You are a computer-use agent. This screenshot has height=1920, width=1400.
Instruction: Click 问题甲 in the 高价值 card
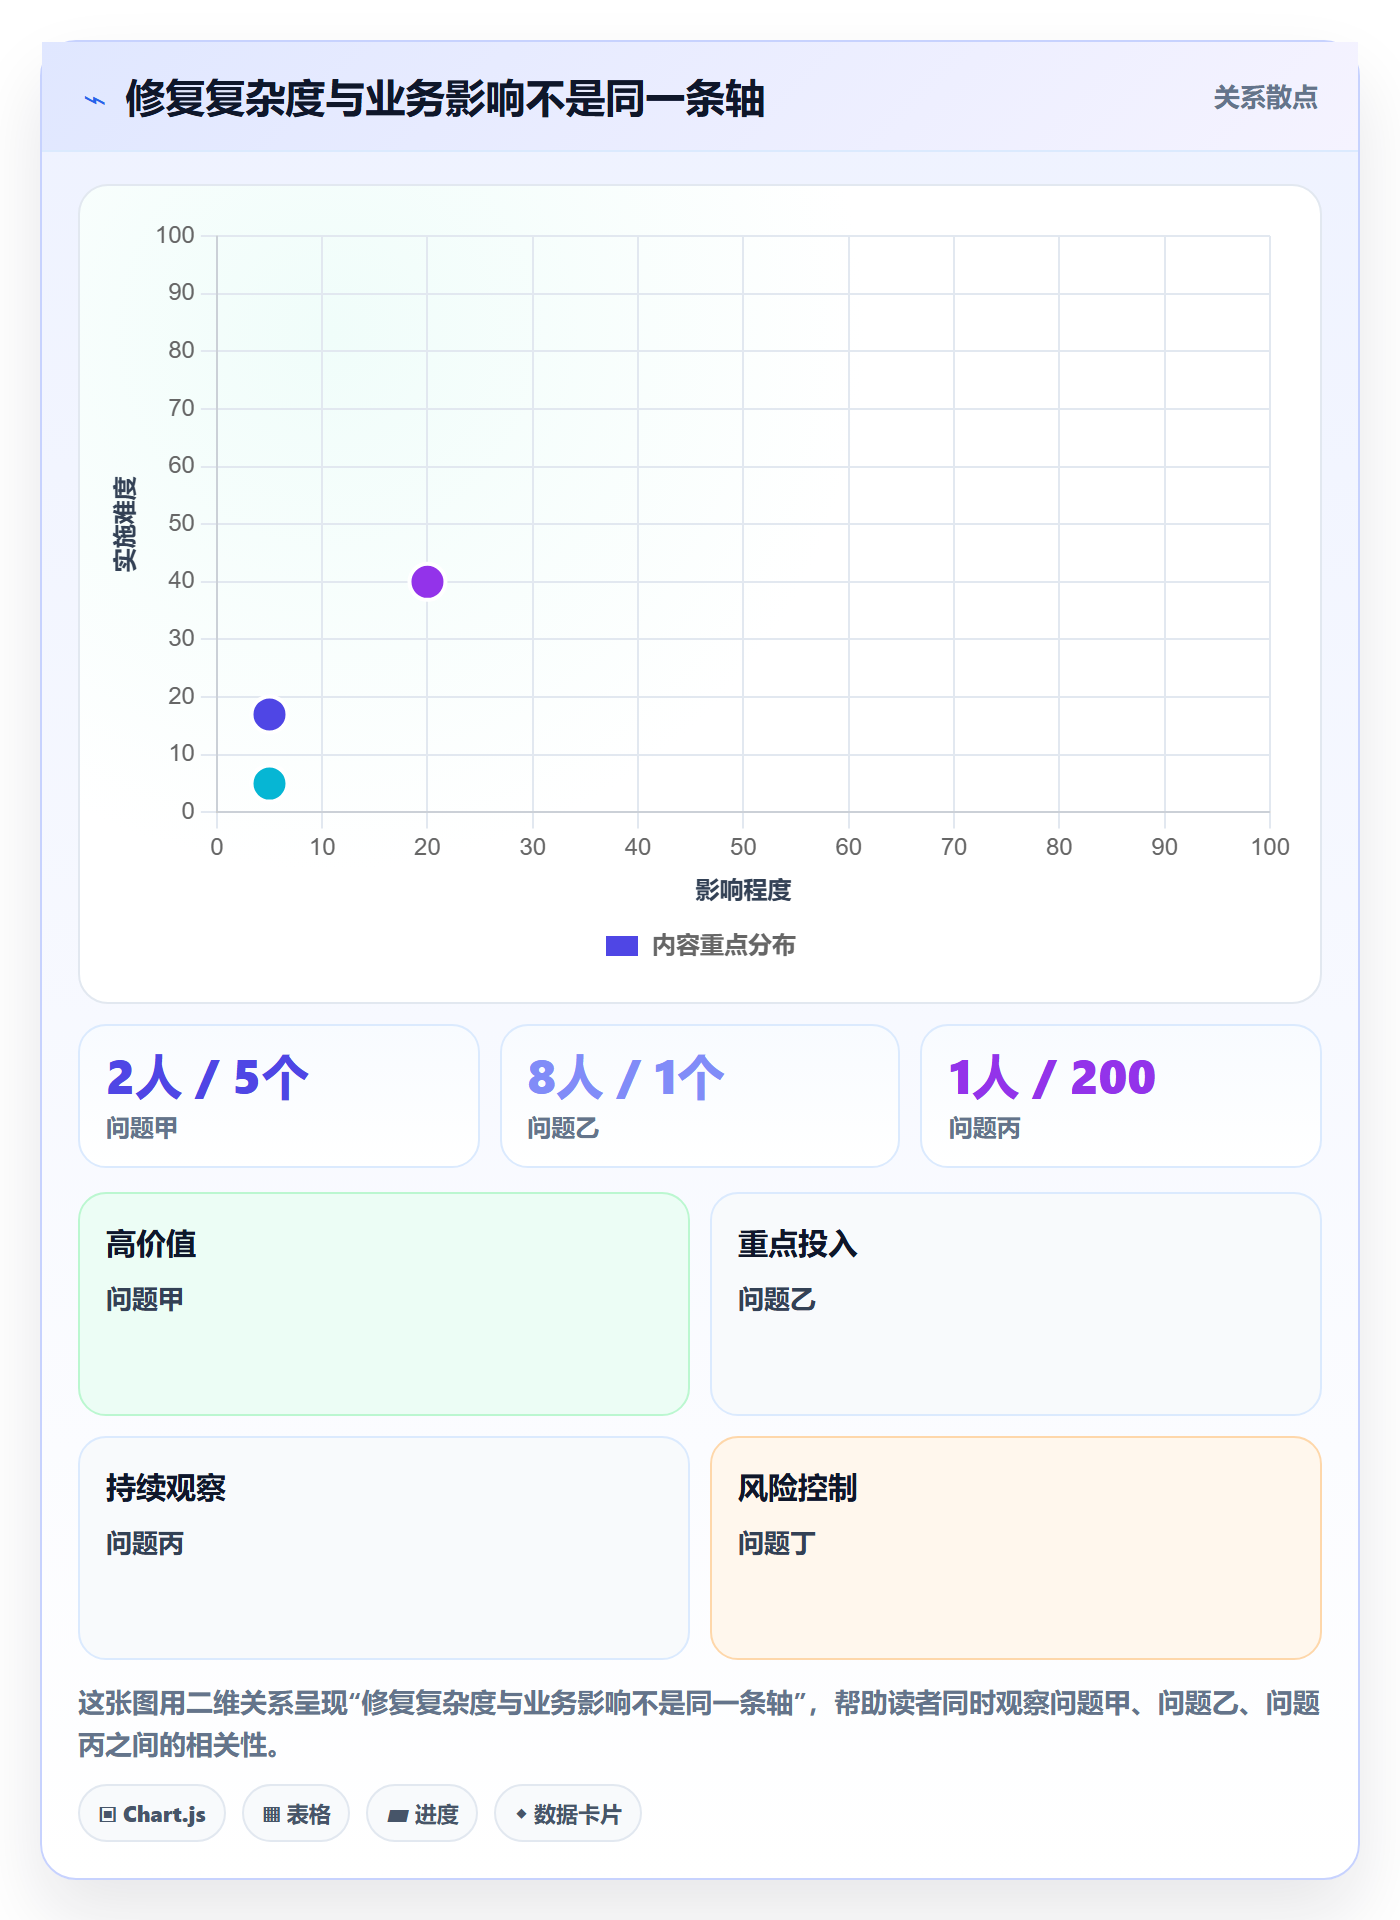point(145,1300)
